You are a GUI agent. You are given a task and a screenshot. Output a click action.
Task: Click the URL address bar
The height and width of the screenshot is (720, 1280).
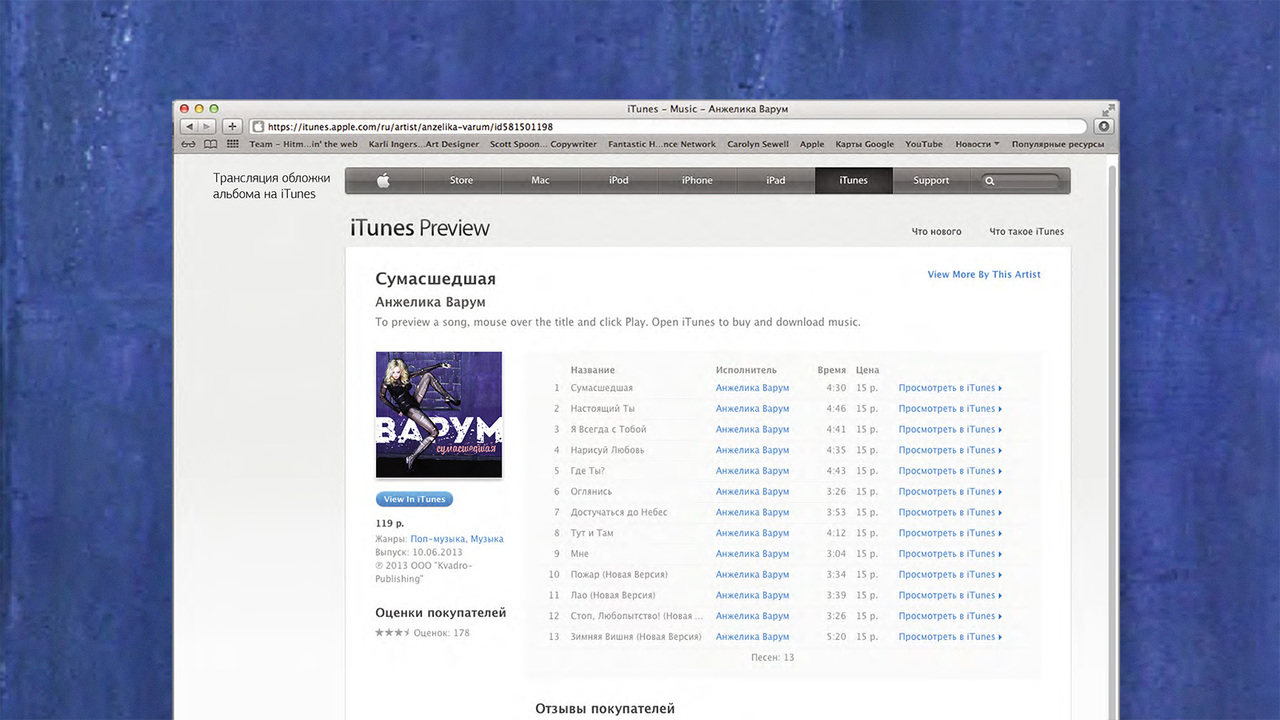tap(670, 127)
